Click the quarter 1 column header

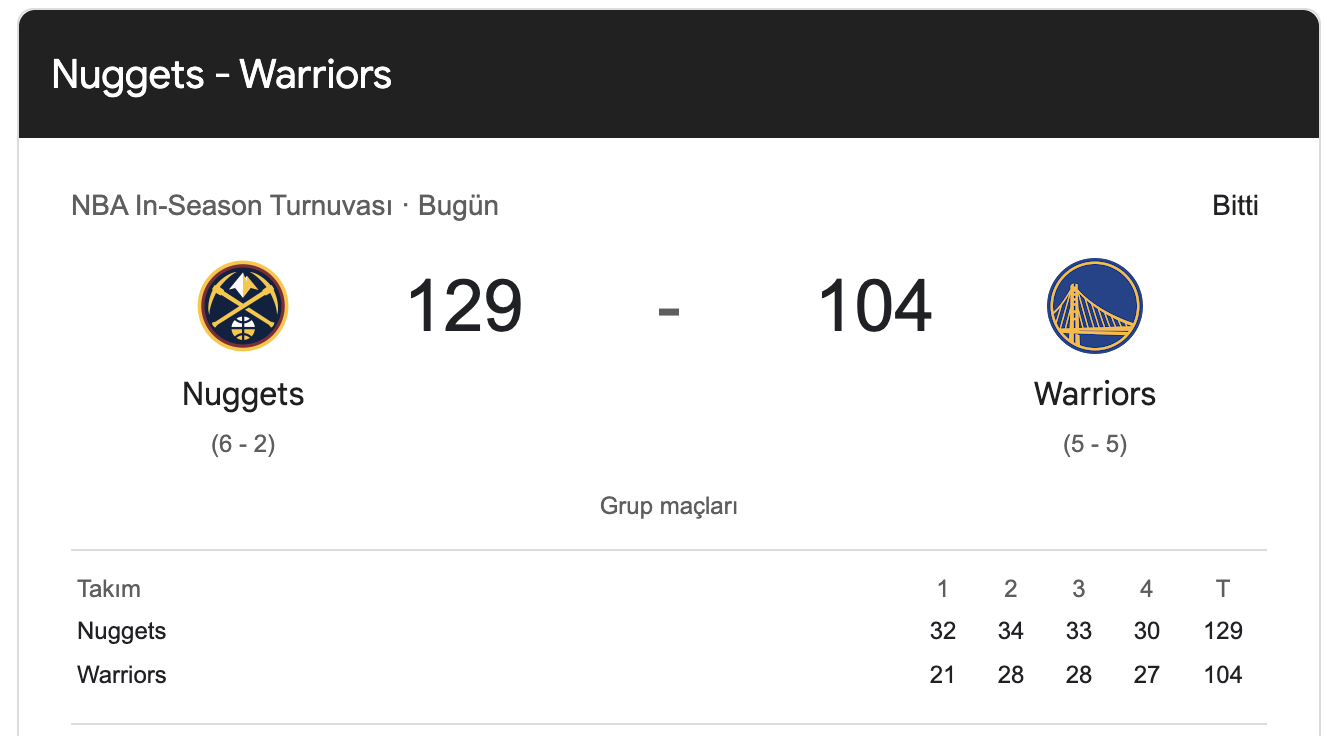(942, 589)
